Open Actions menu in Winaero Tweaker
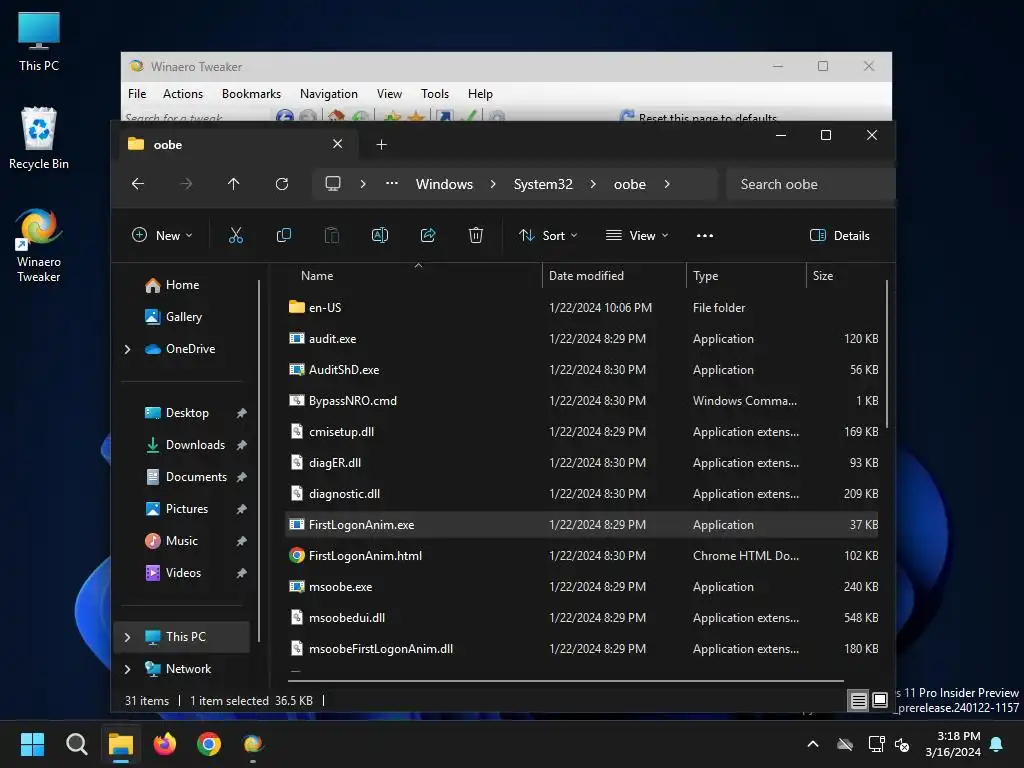Image resolution: width=1024 pixels, height=768 pixels. [183, 94]
